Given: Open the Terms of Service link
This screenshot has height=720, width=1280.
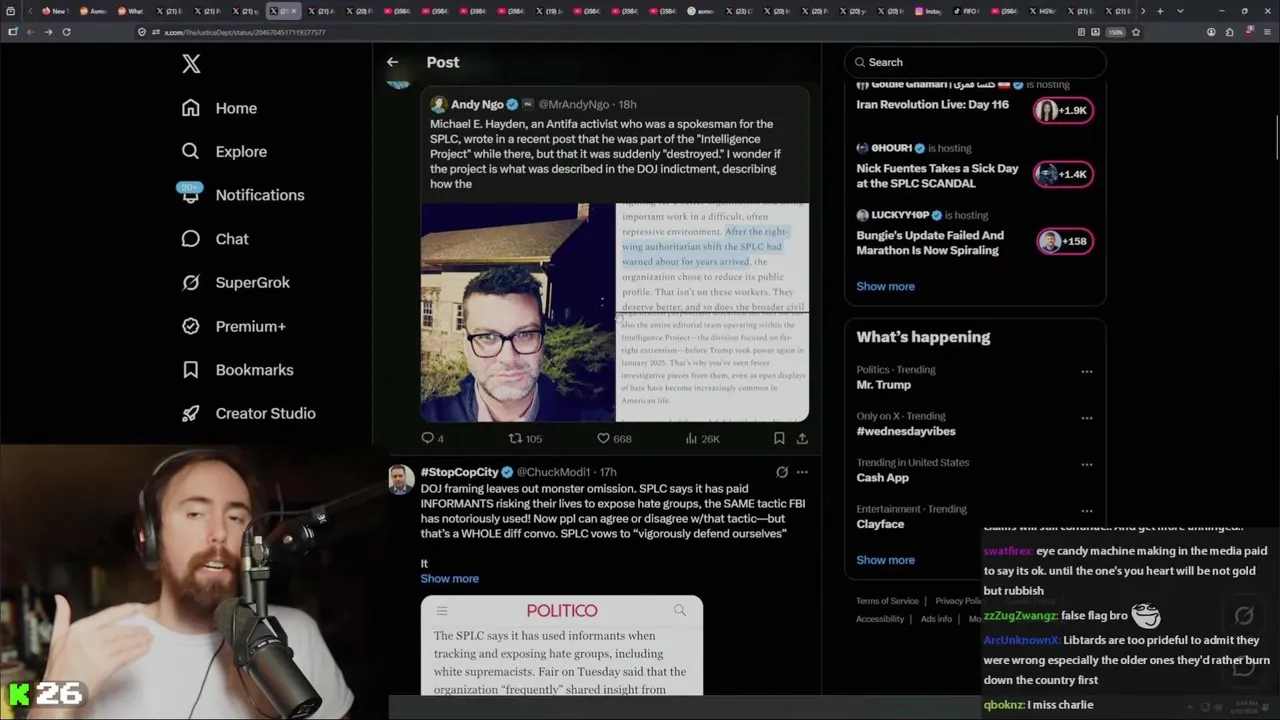Looking at the screenshot, I should pos(887,601).
